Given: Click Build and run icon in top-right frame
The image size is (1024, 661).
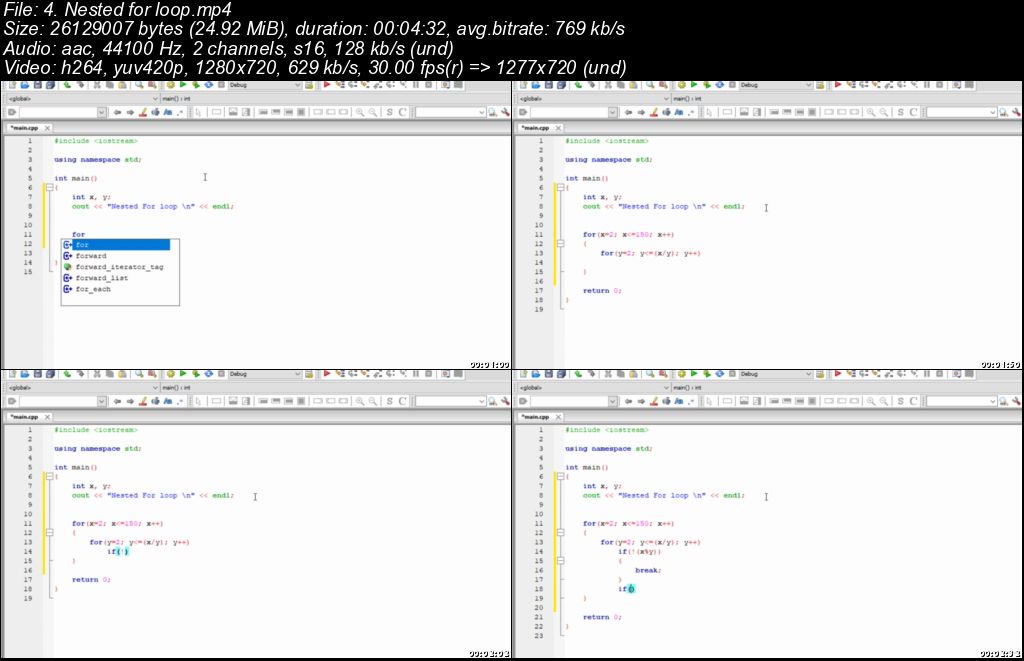Looking at the screenshot, I should [x=707, y=85].
